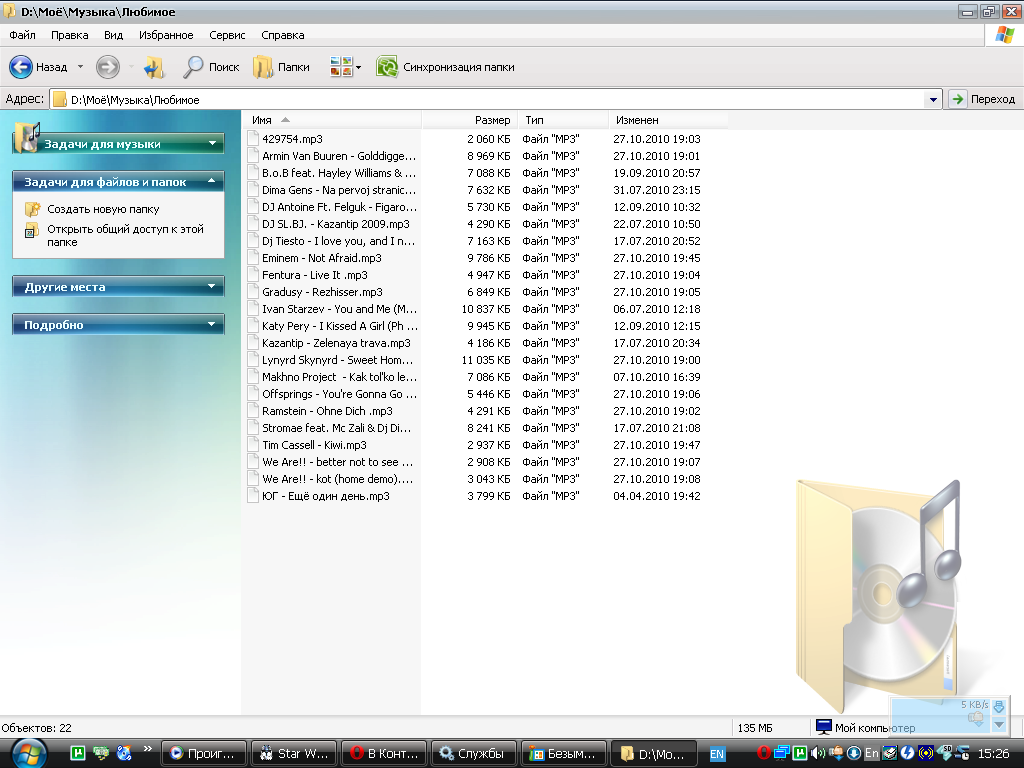The width and height of the screenshot is (1024, 768).
Task: Click the Windows Start orb
Action: (x=29, y=753)
